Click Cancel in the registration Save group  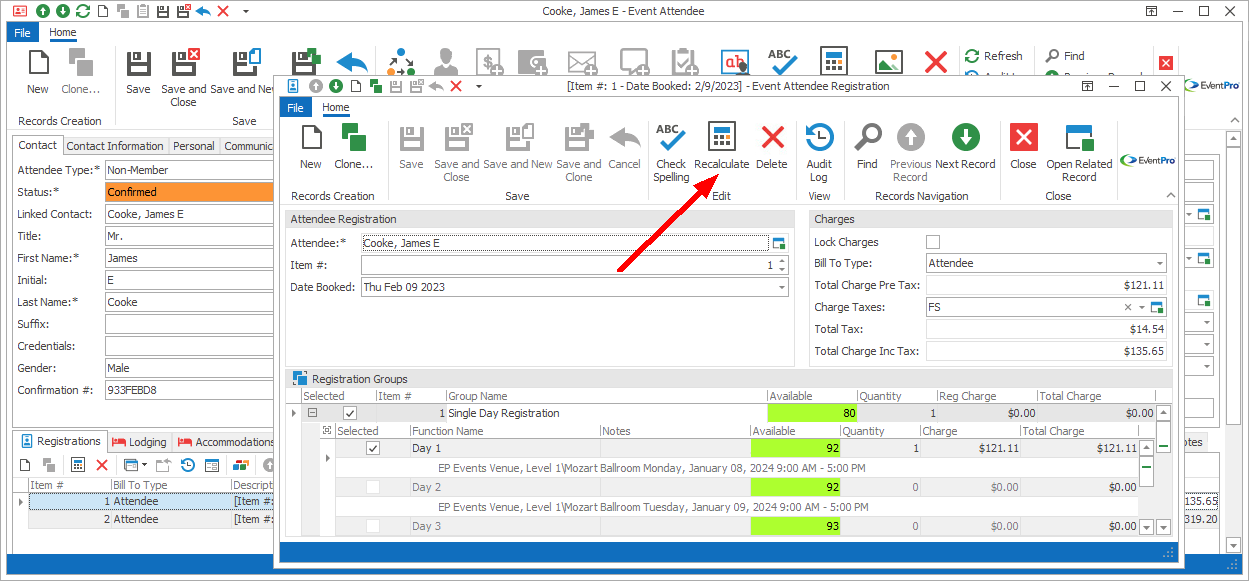click(624, 147)
